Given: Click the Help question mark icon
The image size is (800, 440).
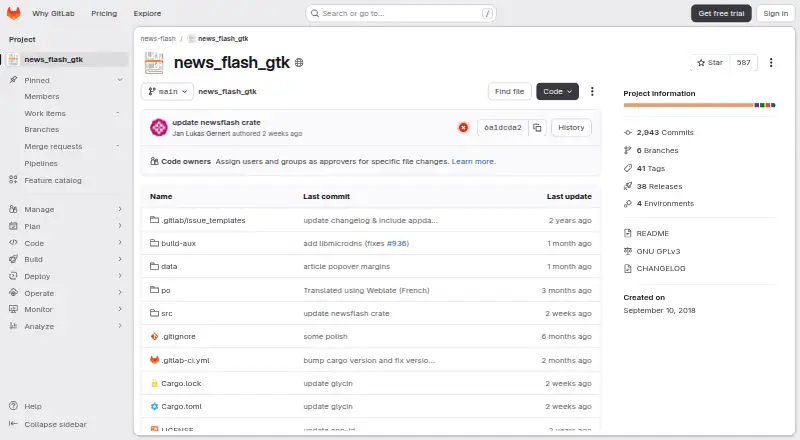Looking at the screenshot, I should (x=14, y=406).
